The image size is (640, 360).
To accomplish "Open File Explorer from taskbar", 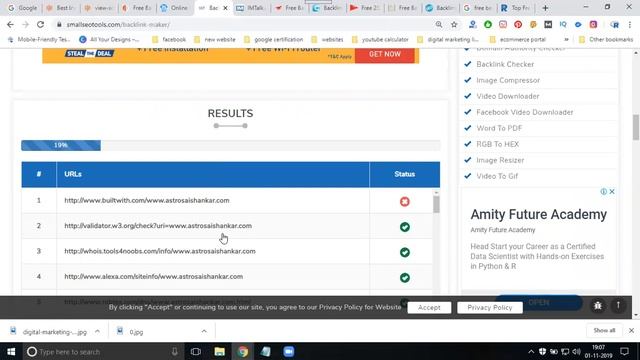I will click(220, 351).
